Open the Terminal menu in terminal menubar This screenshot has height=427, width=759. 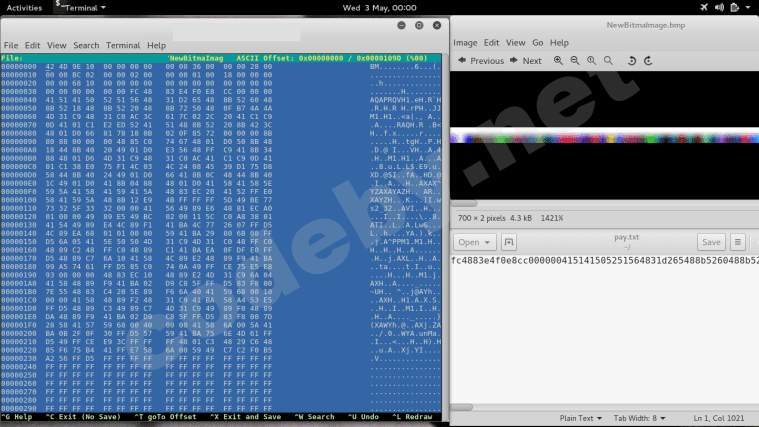pos(123,45)
